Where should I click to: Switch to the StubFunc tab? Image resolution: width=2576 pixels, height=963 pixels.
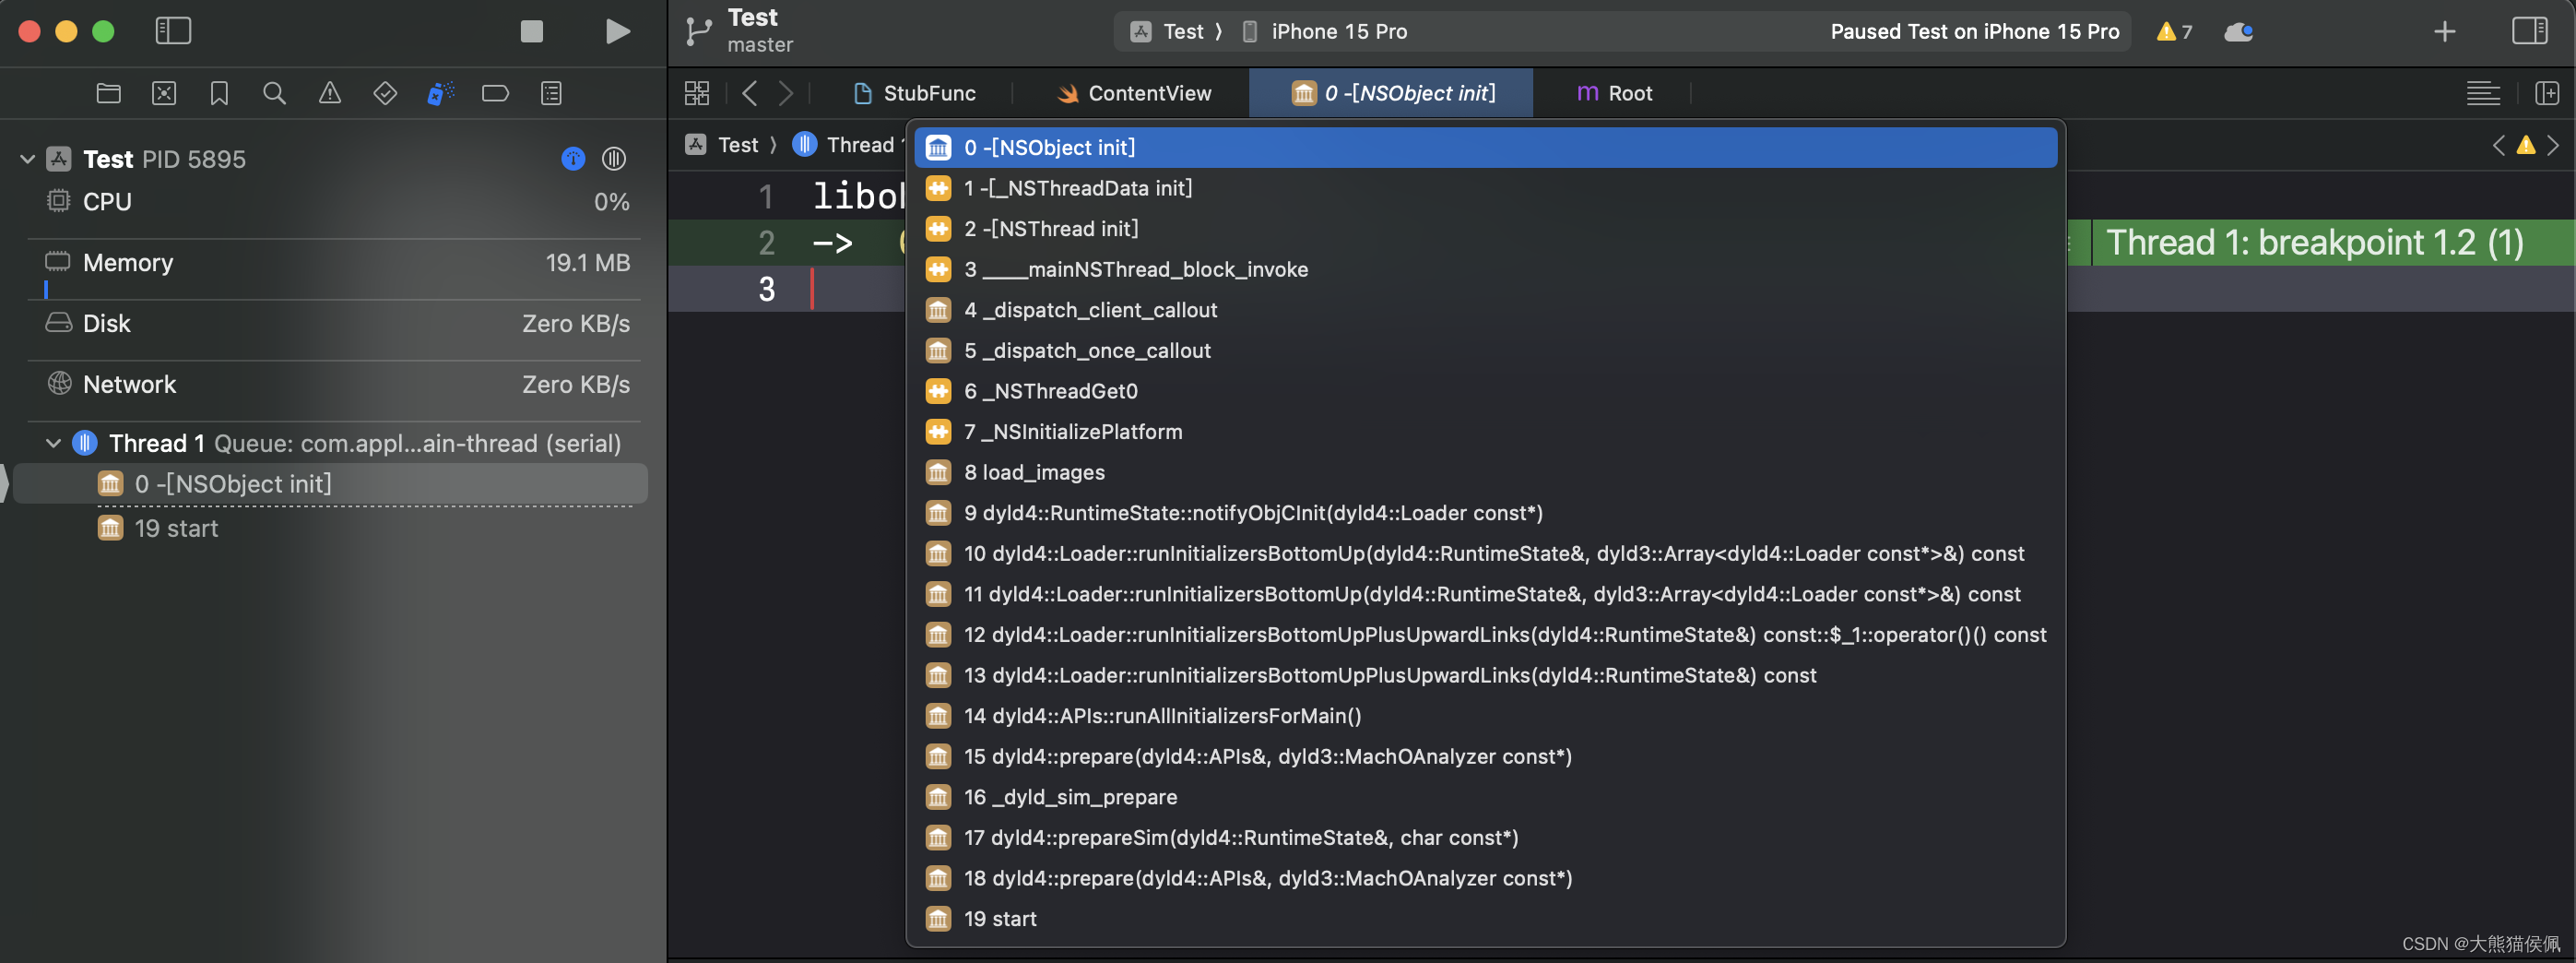[914, 93]
